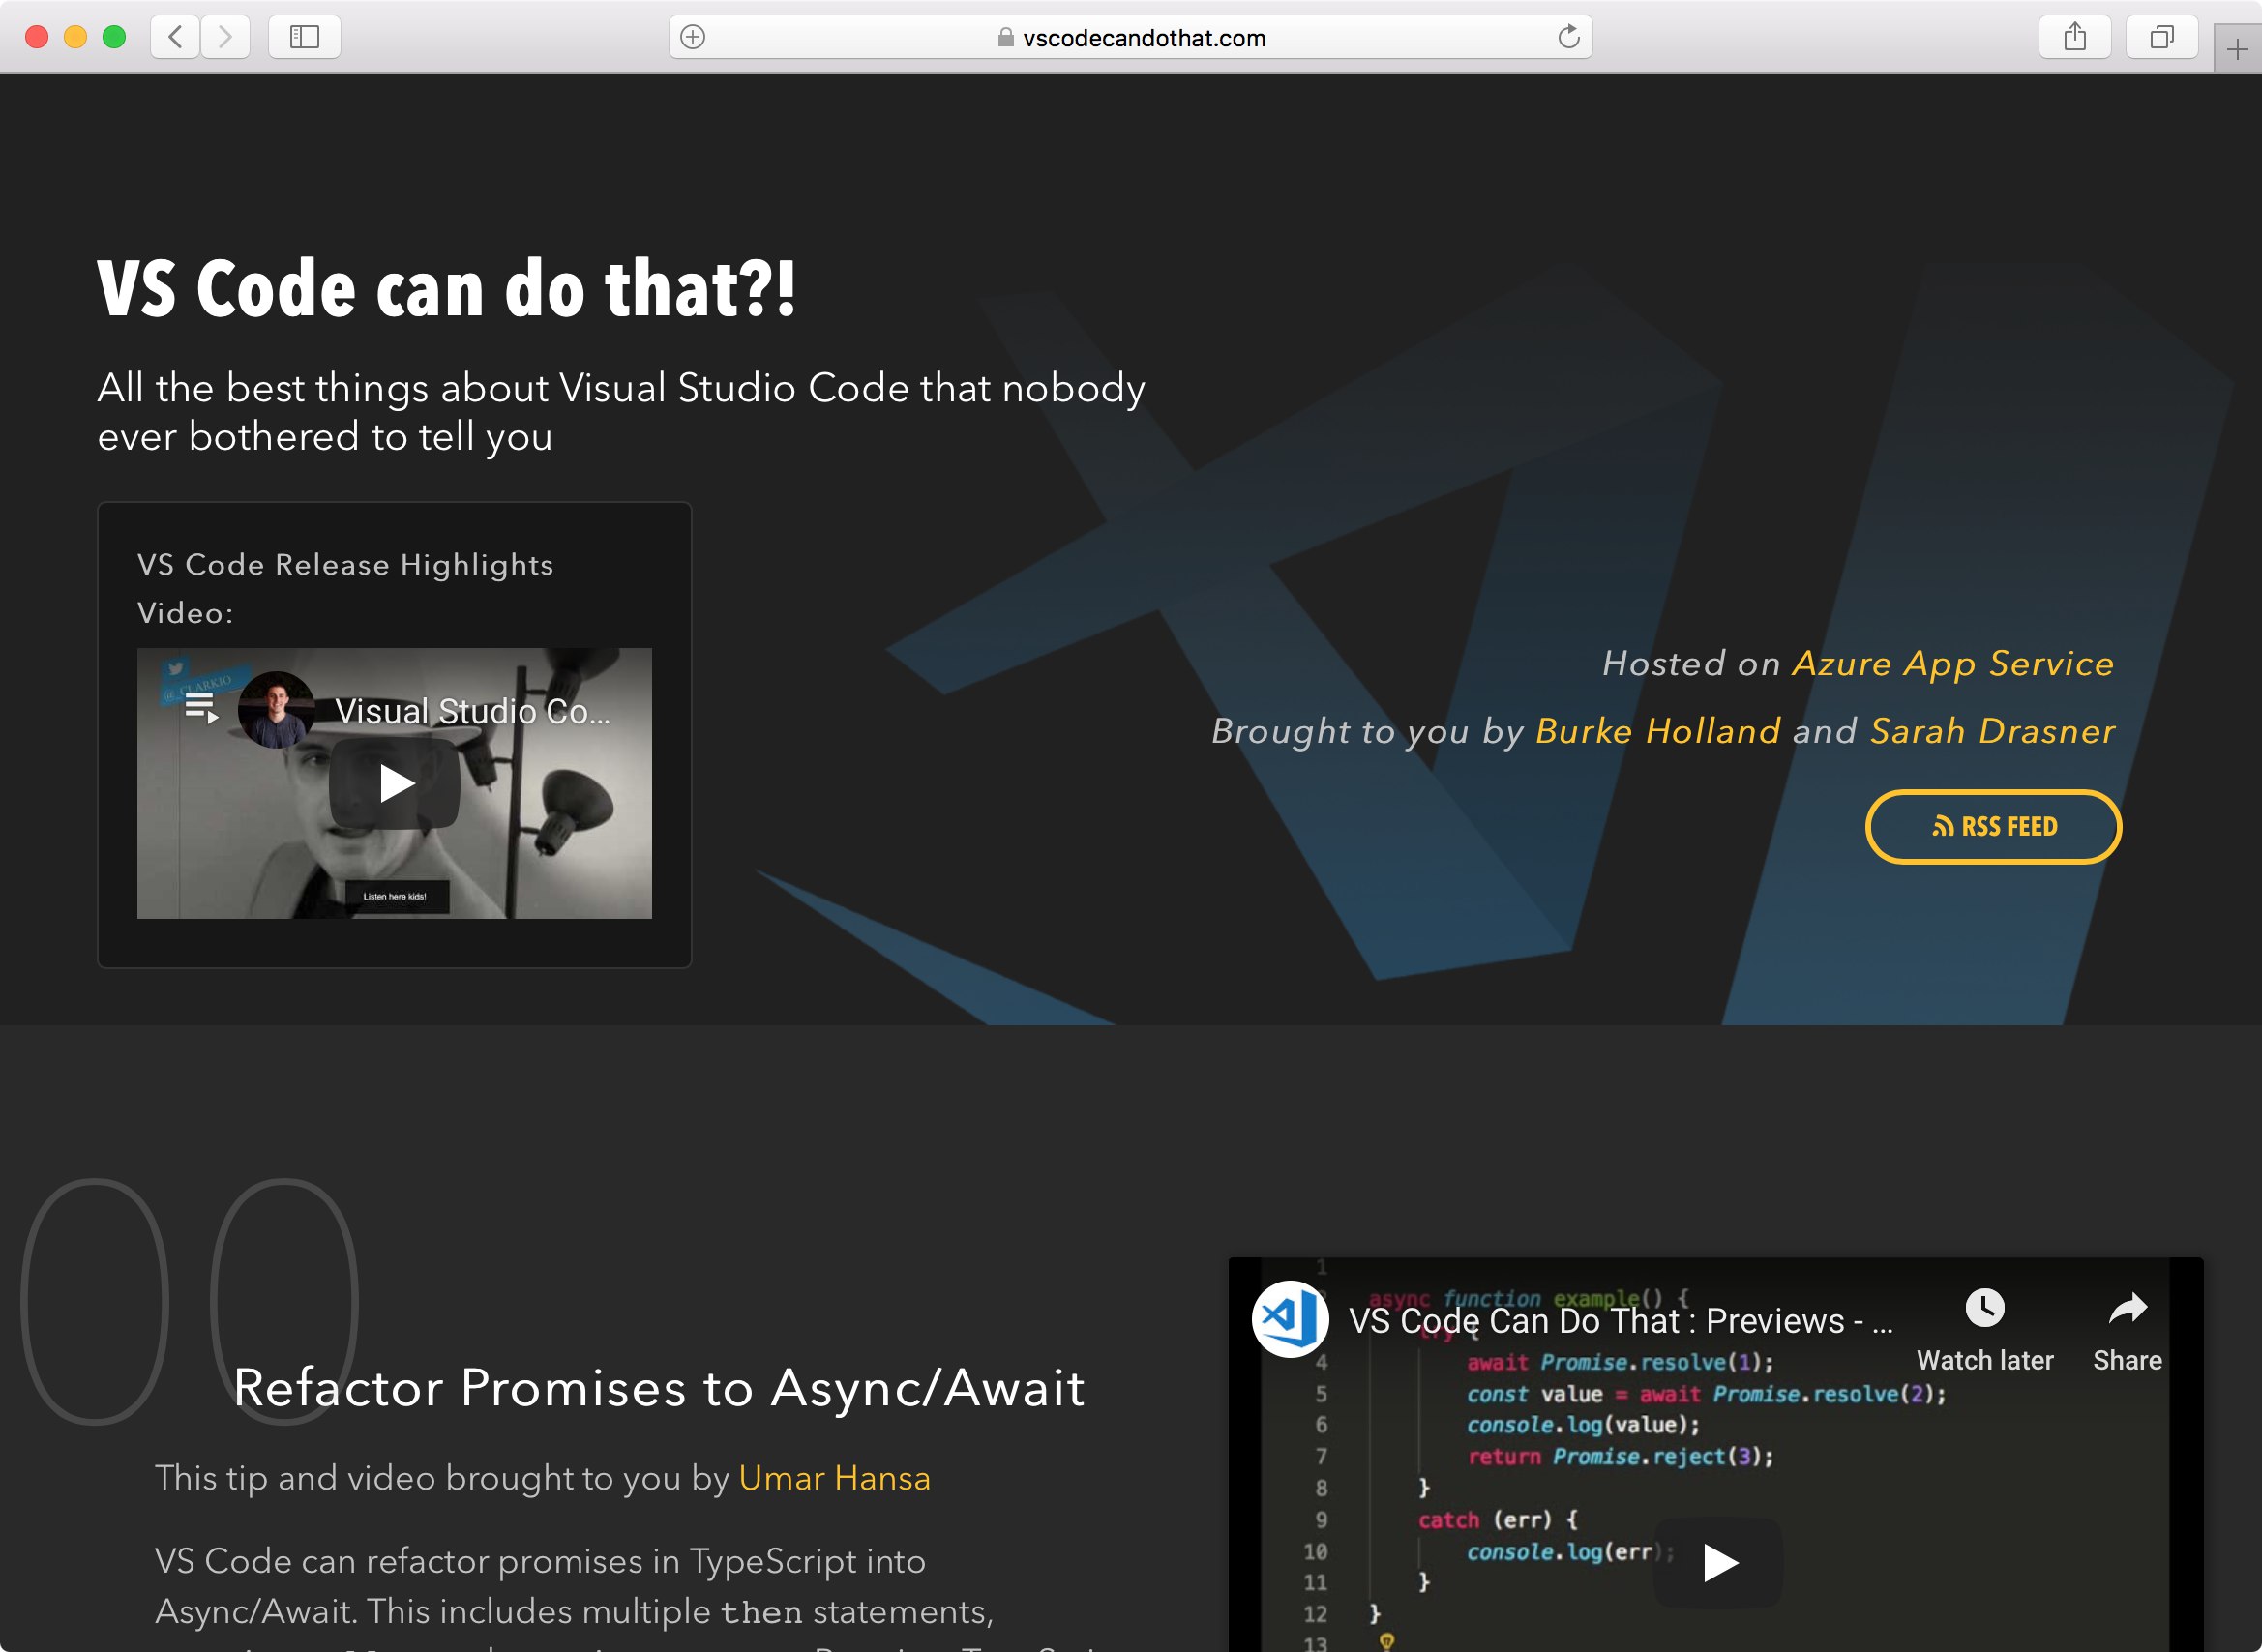
Task: Show all tabs overview icon
Action: (2161, 37)
